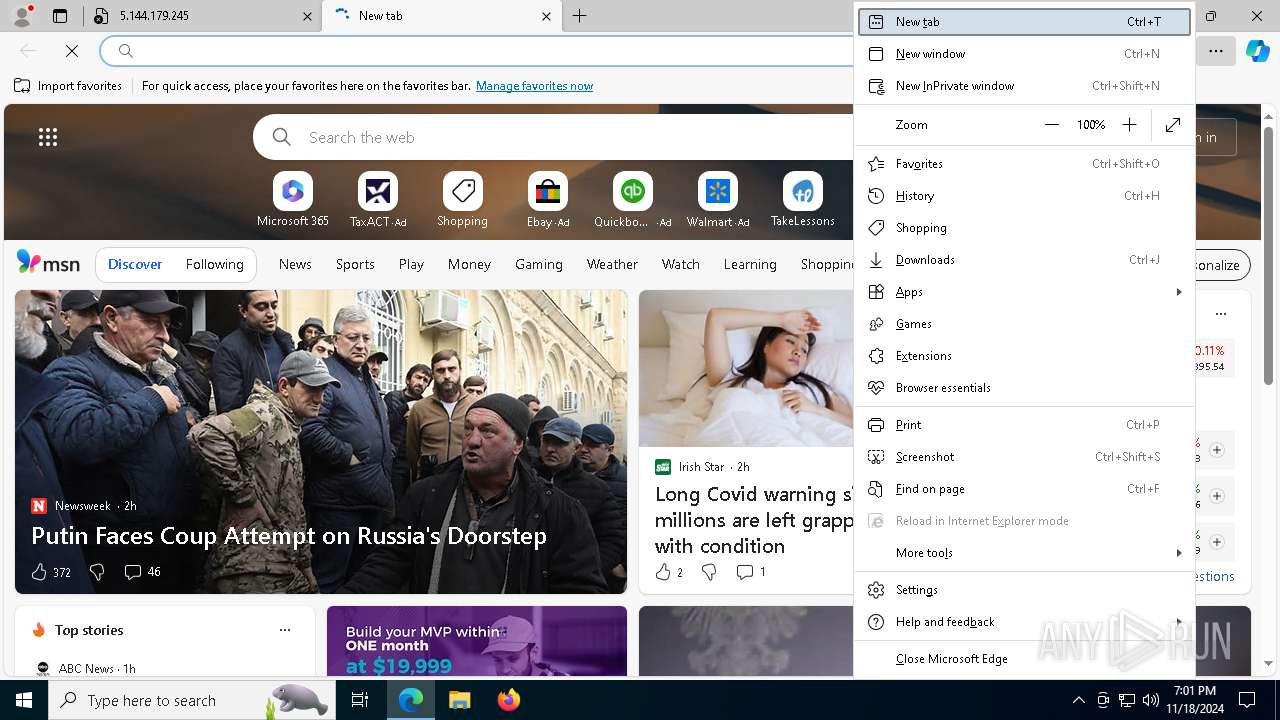Click the Windows Start button

tap(24, 700)
